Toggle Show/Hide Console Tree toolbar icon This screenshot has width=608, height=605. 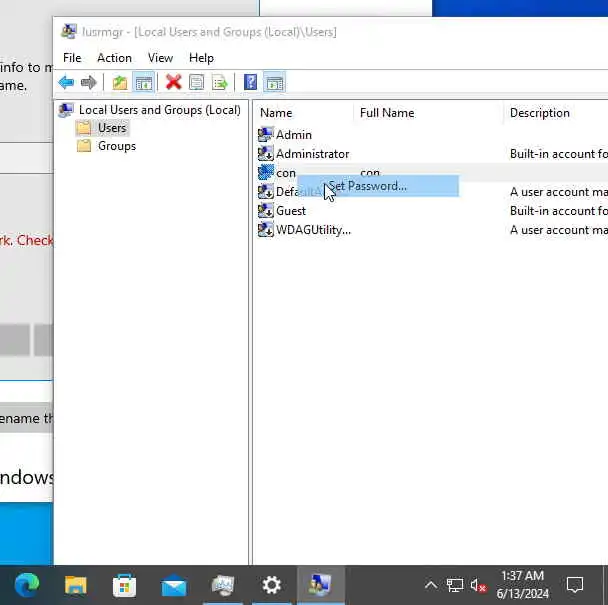tap(143, 83)
